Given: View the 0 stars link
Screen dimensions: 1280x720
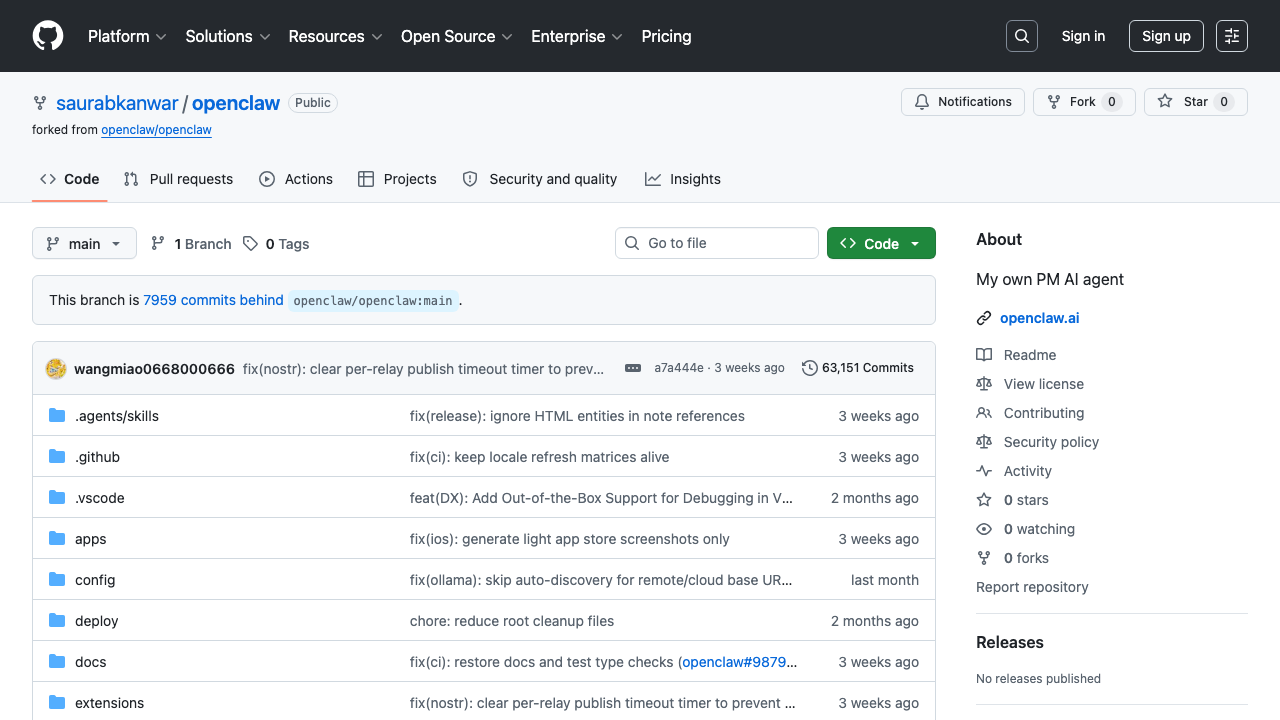Looking at the screenshot, I should [x=1026, y=500].
